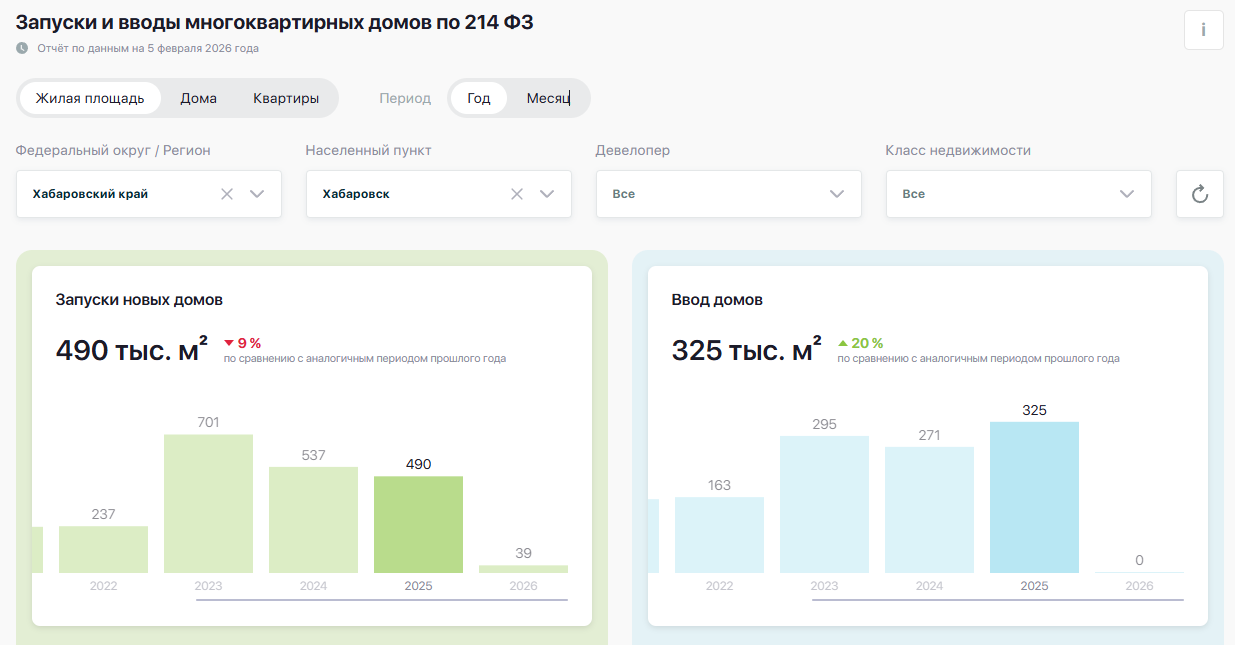Click the 701 bar for 2023 launches
1235x645 pixels.
pos(208,500)
